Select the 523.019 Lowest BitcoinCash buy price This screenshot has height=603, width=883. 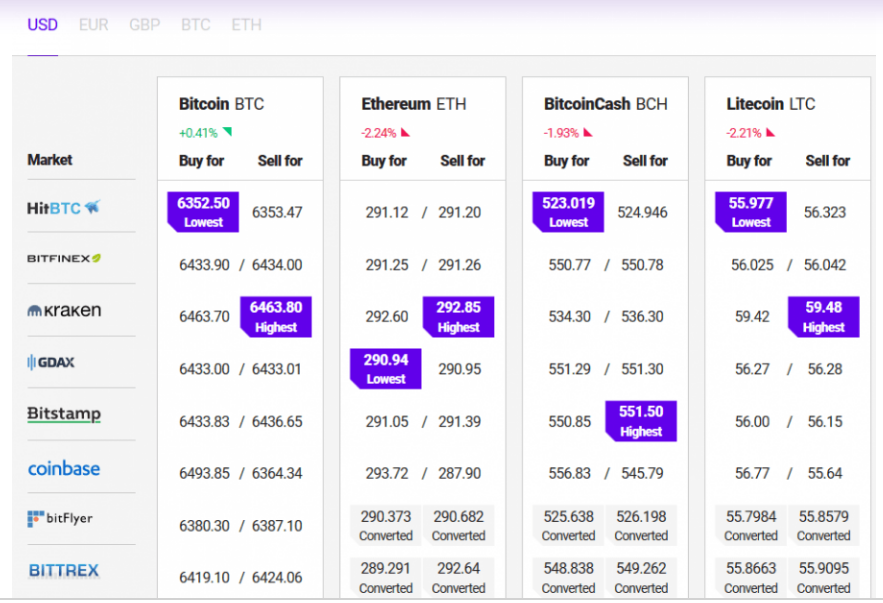point(568,212)
